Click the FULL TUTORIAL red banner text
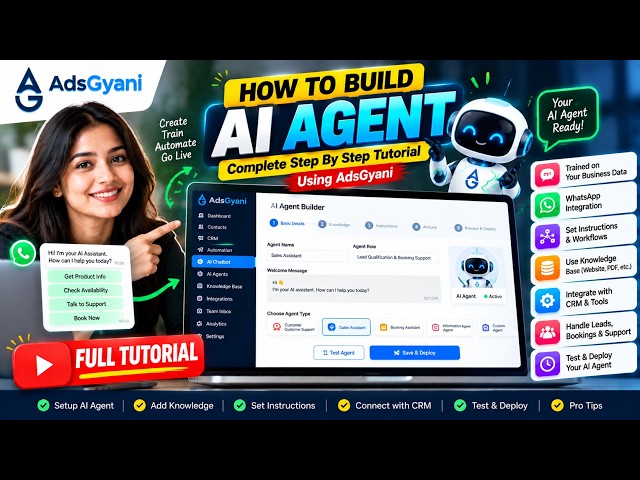 (137, 355)
